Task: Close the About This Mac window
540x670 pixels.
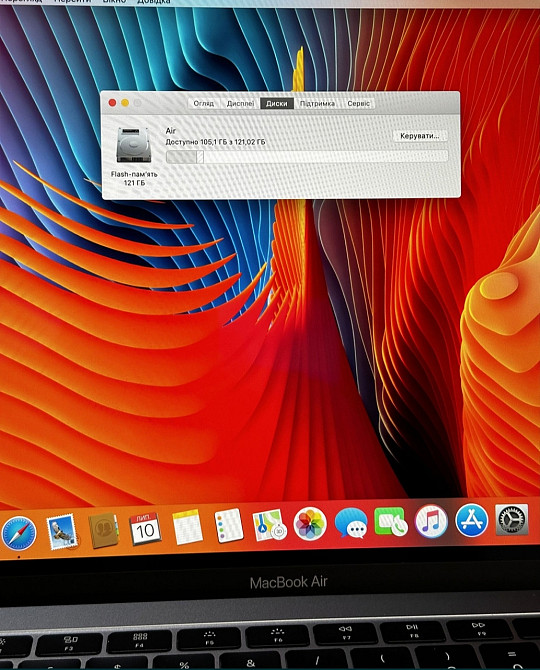Action: point(112,103)
